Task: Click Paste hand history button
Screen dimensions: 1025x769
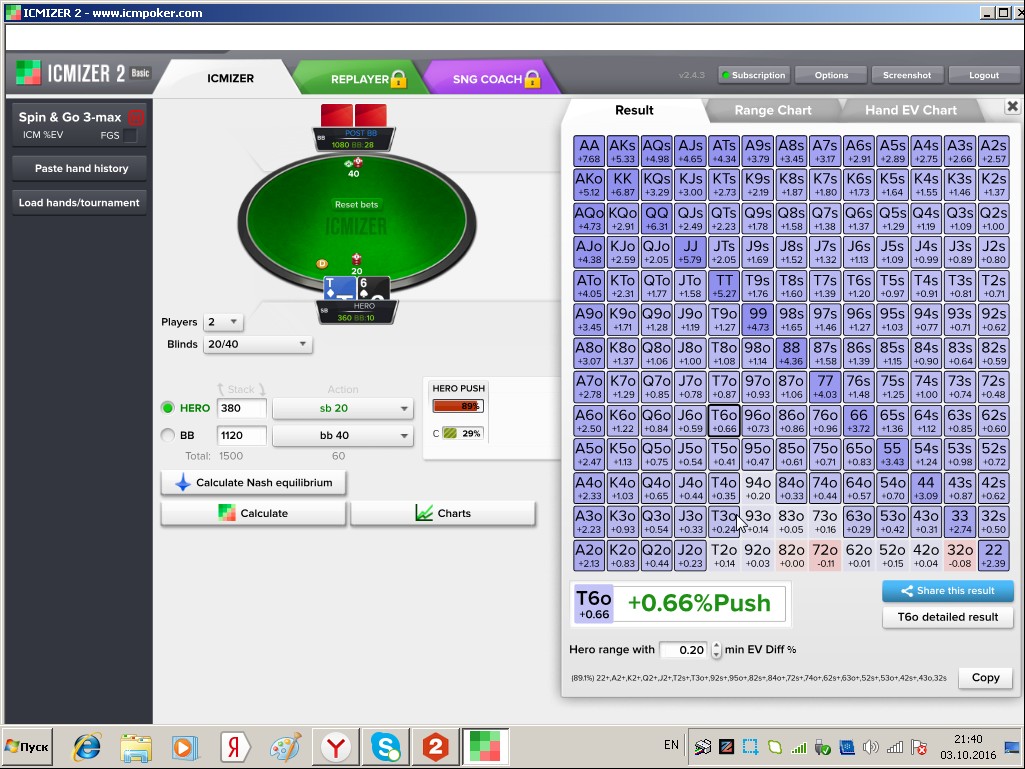Action: pos(81,169)
